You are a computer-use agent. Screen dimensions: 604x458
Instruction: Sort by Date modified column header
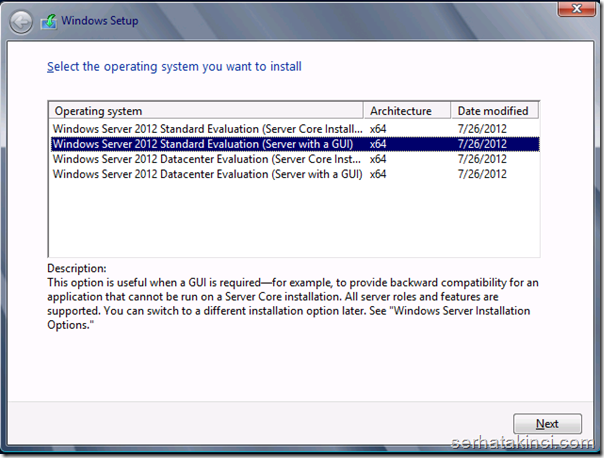[495, 111]
